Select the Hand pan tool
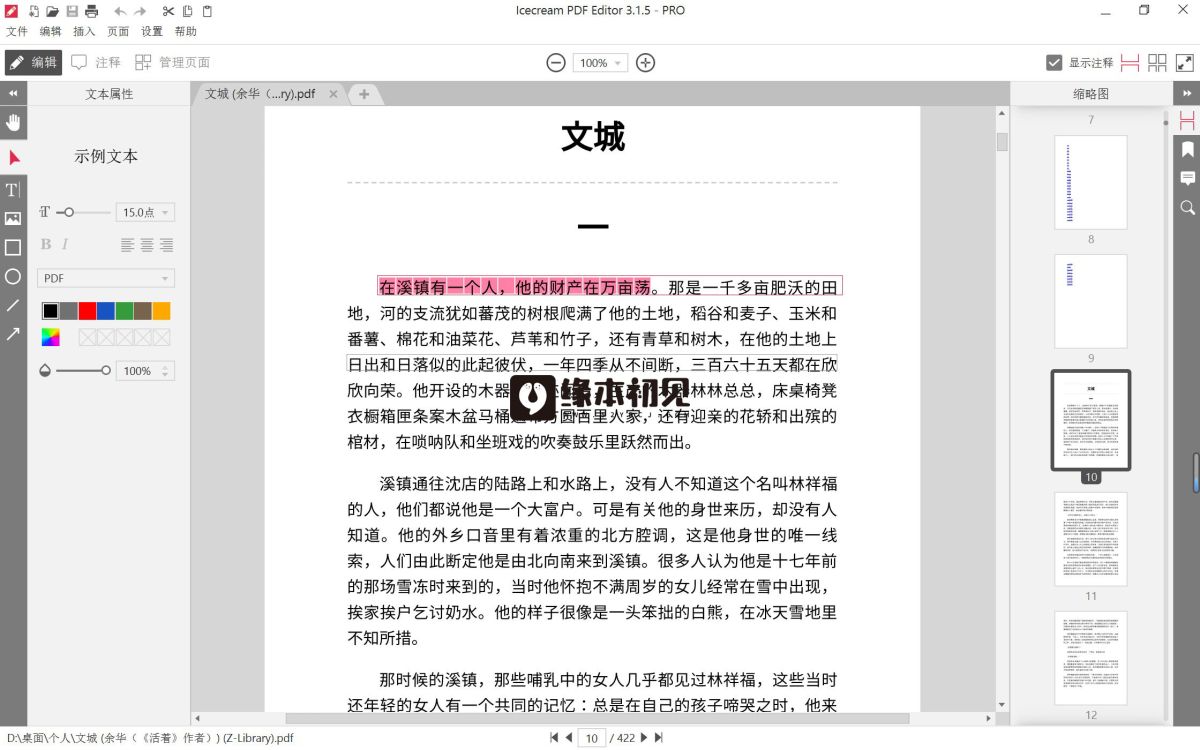 (13, 122)
